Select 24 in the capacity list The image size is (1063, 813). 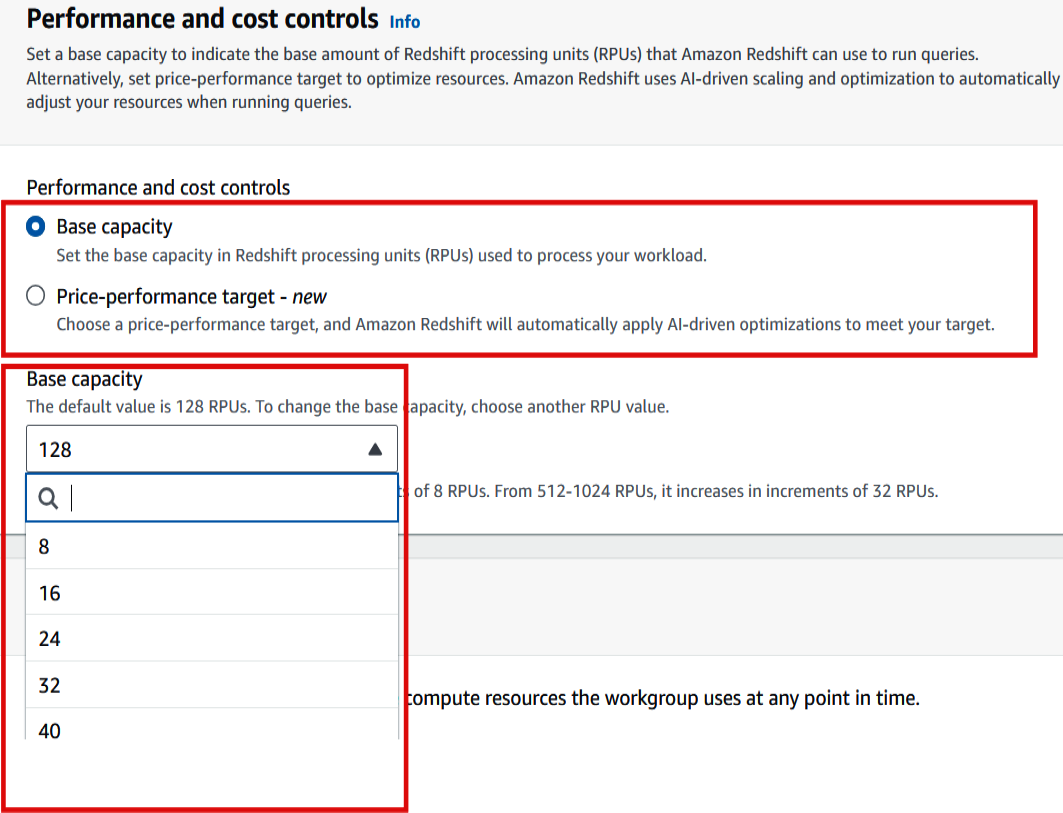point(50,639)
